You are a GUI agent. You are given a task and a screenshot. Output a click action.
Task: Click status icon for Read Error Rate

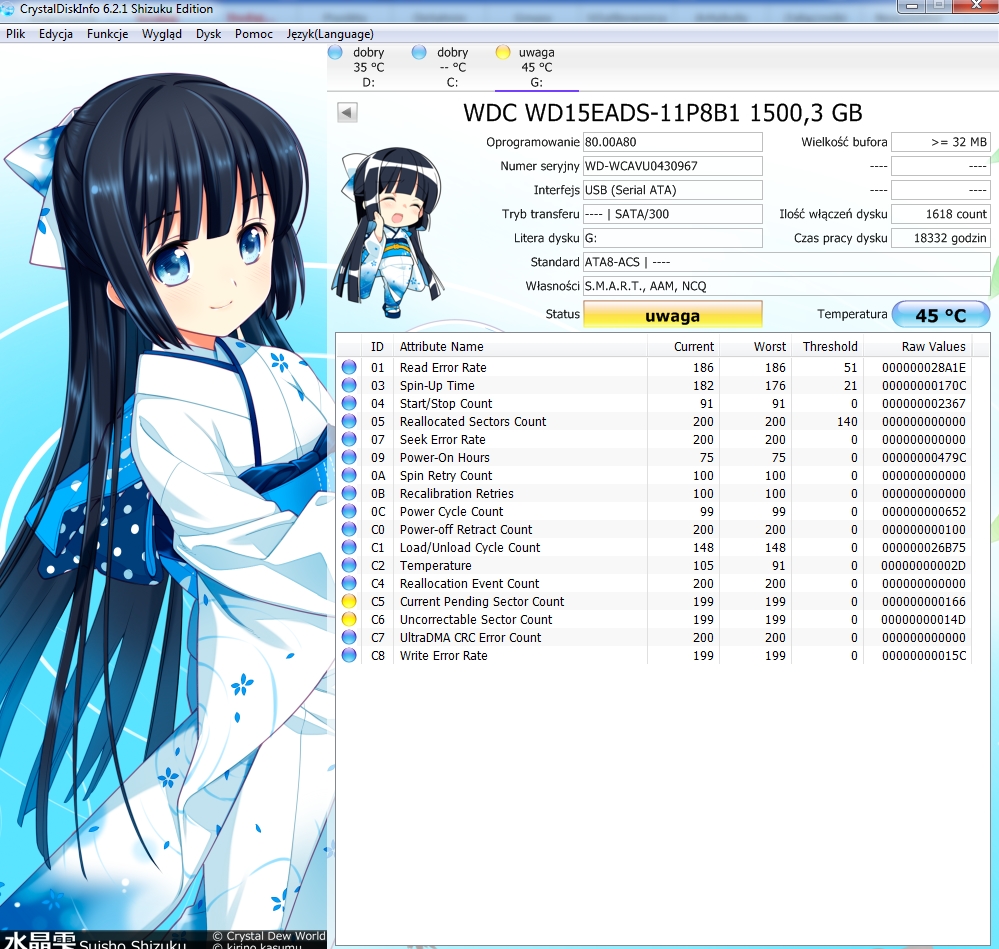[x=349, y=367]
